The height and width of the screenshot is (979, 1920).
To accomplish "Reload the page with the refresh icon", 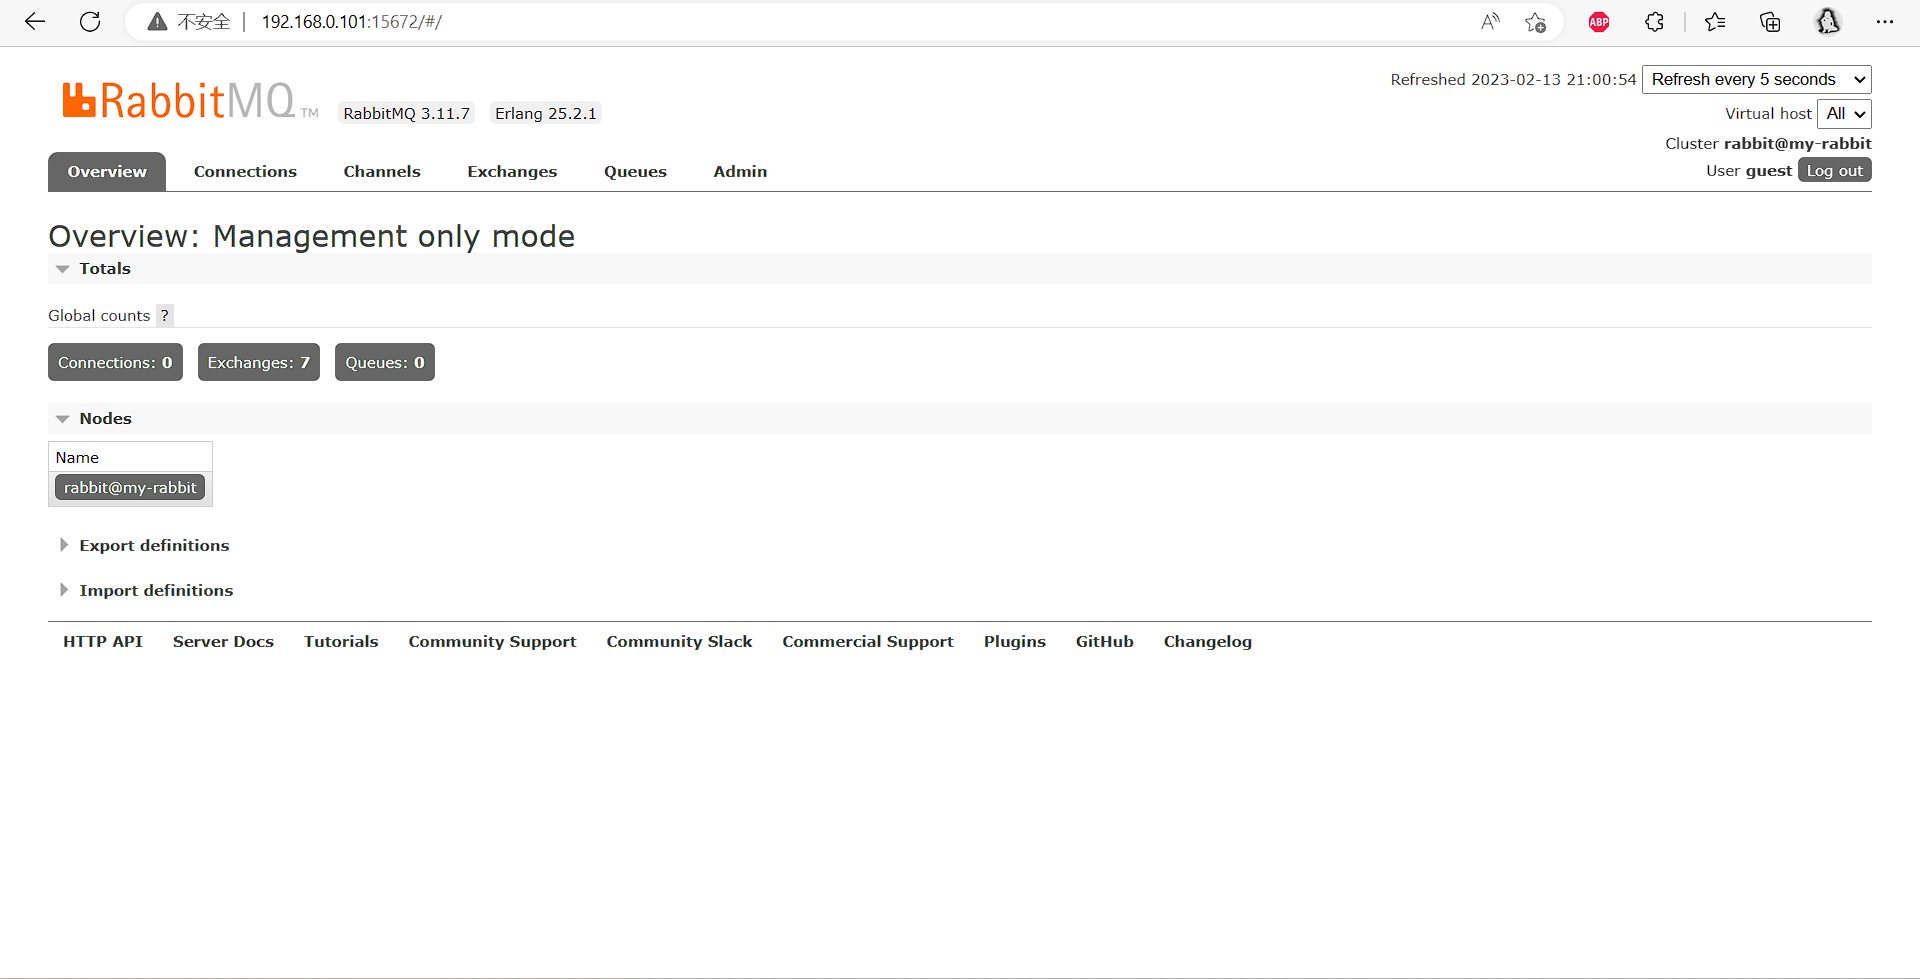I will (x=90, y=22).
